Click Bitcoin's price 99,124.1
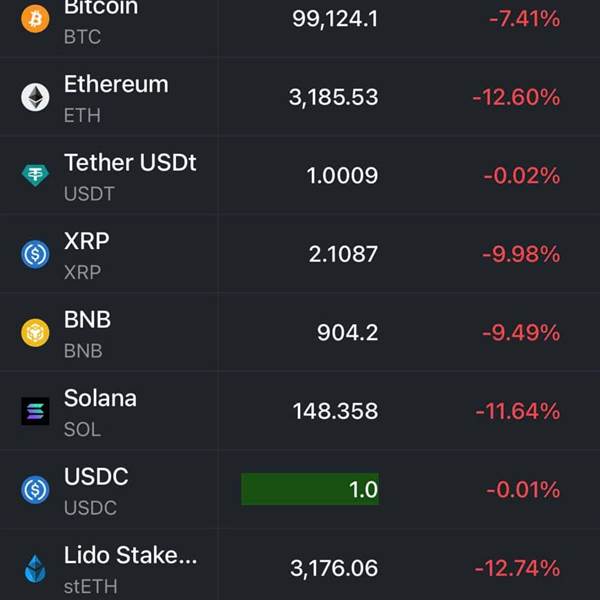The width and height of the screenshot is (600, 600). [x=335, y=19]
